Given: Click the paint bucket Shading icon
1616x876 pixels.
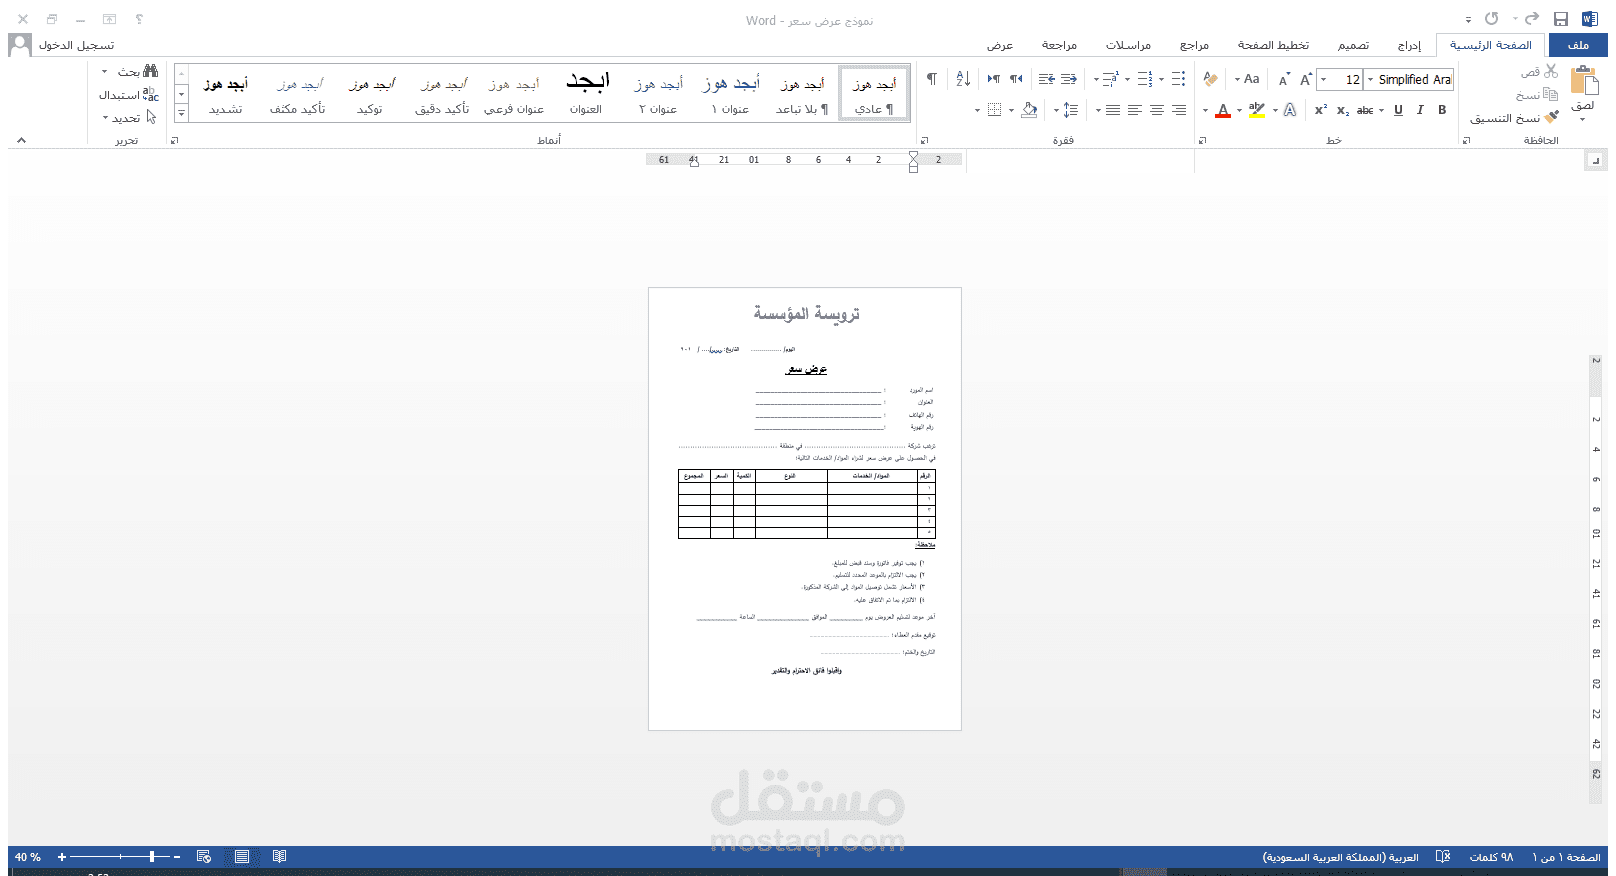Looking at the screenshot, I should (1029, 110).
